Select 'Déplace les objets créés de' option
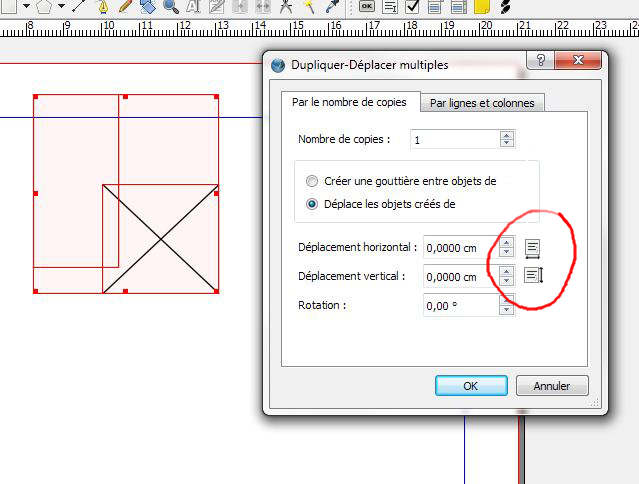 pos(313,204)
